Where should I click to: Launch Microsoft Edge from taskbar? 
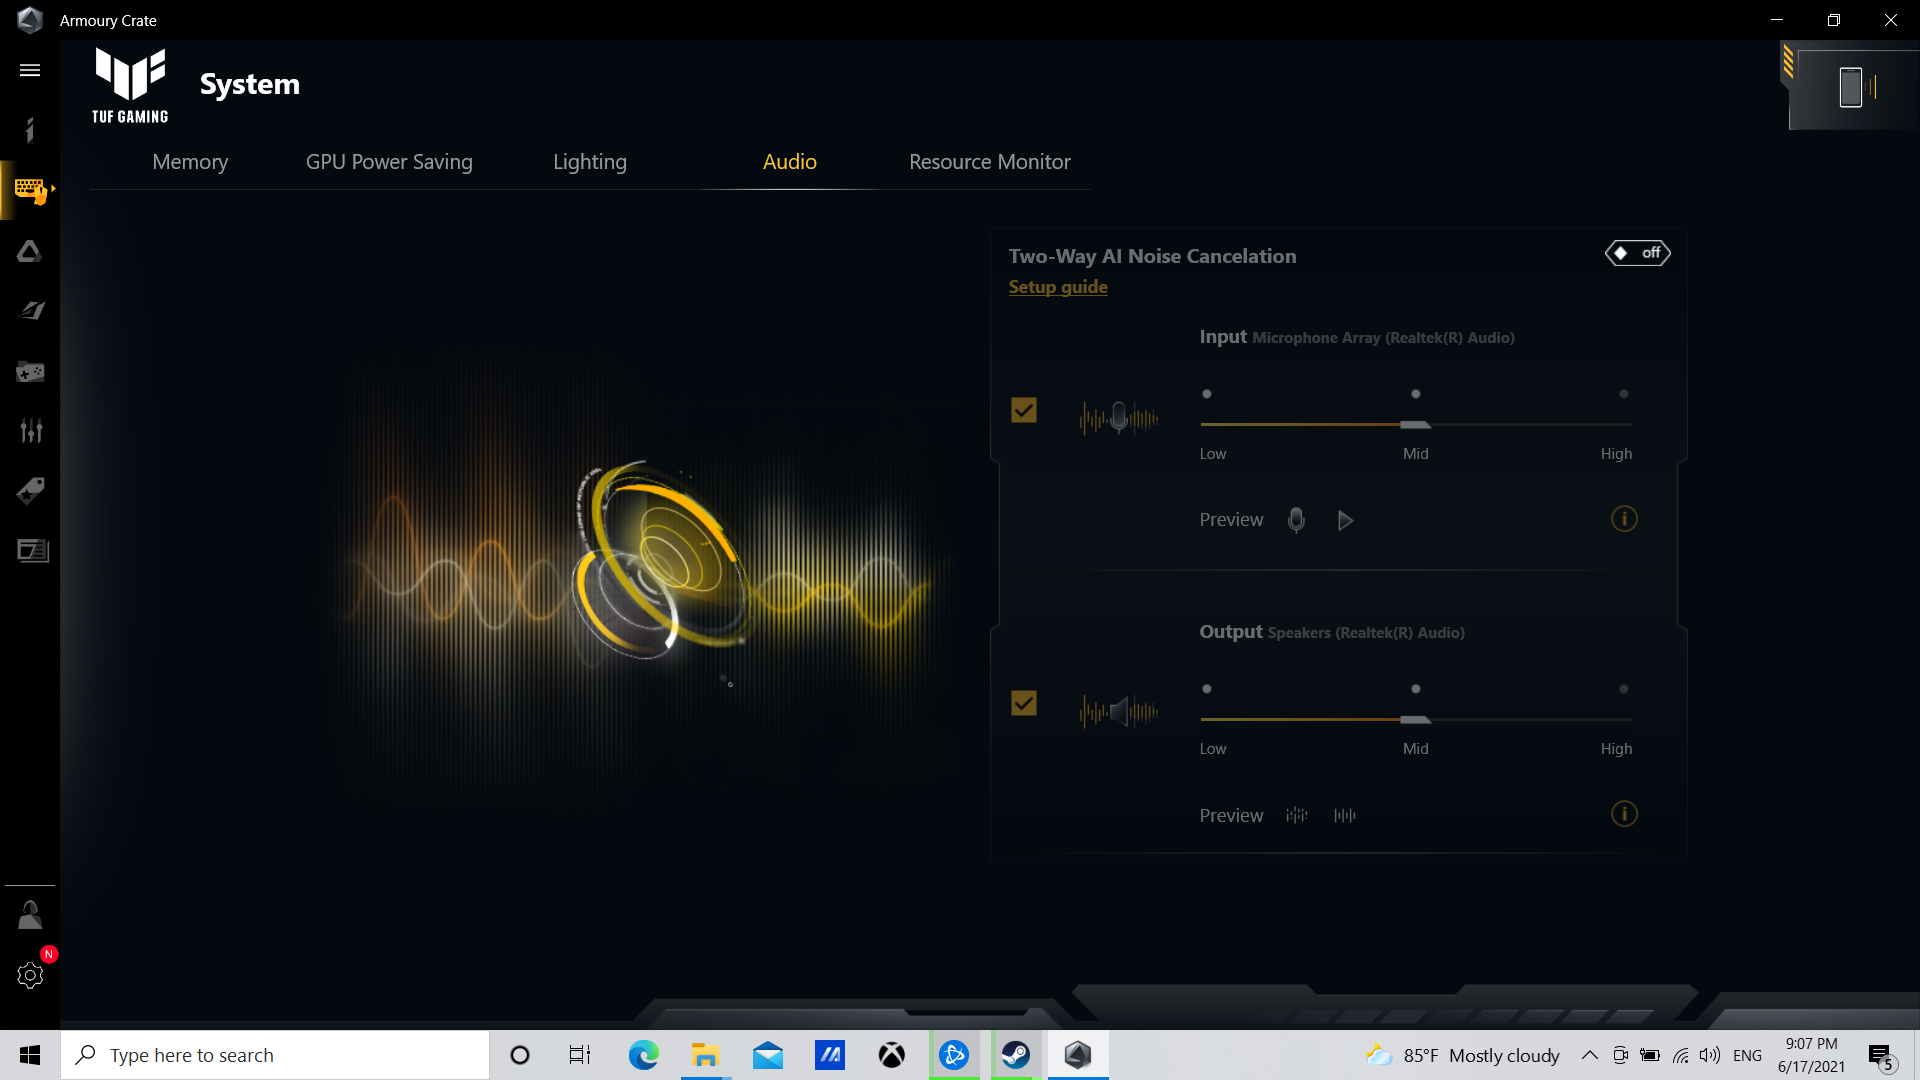(x=643, y=1055)
